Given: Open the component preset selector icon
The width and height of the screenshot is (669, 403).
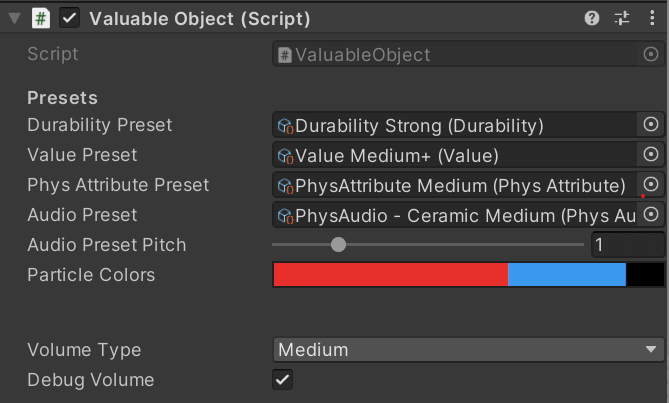Looking at the screenshot, I should click(622, 18).
